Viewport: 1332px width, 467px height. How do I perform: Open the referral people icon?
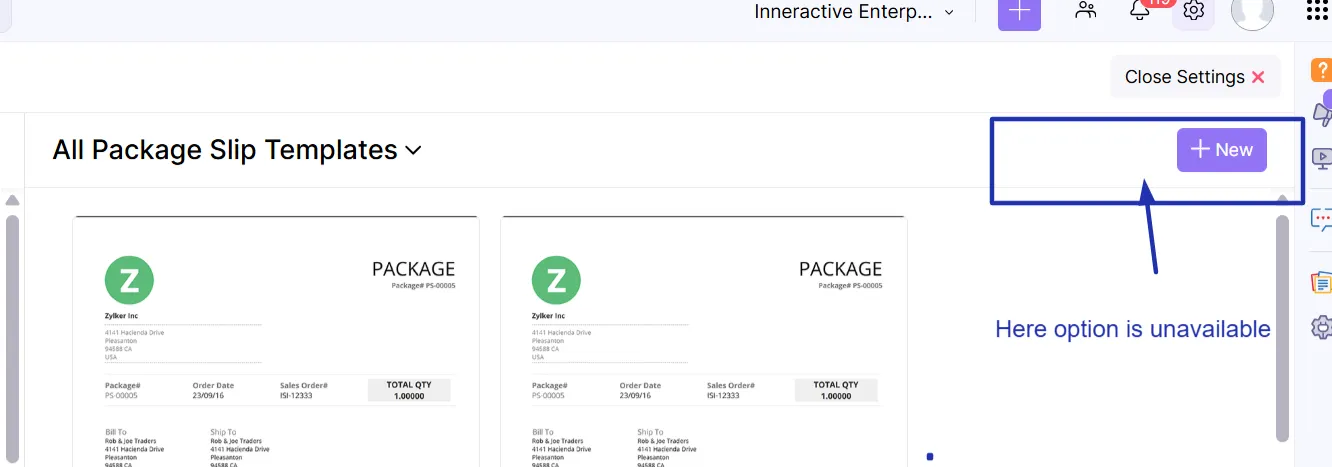(x=1085, y=11)
